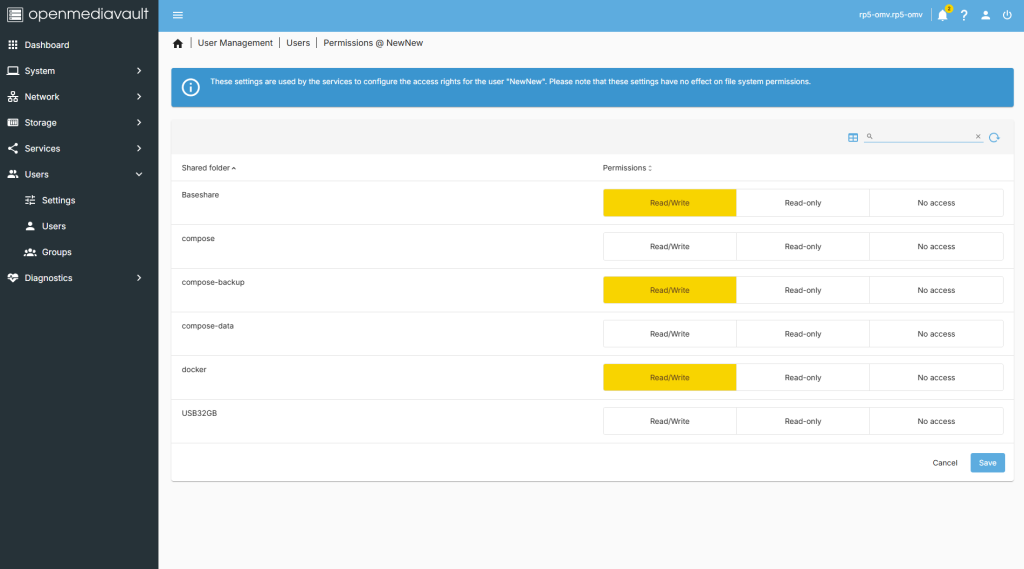Screen dimensions: 1024x569
Task: Set compose folder to Read/Write
Action: 669,247
